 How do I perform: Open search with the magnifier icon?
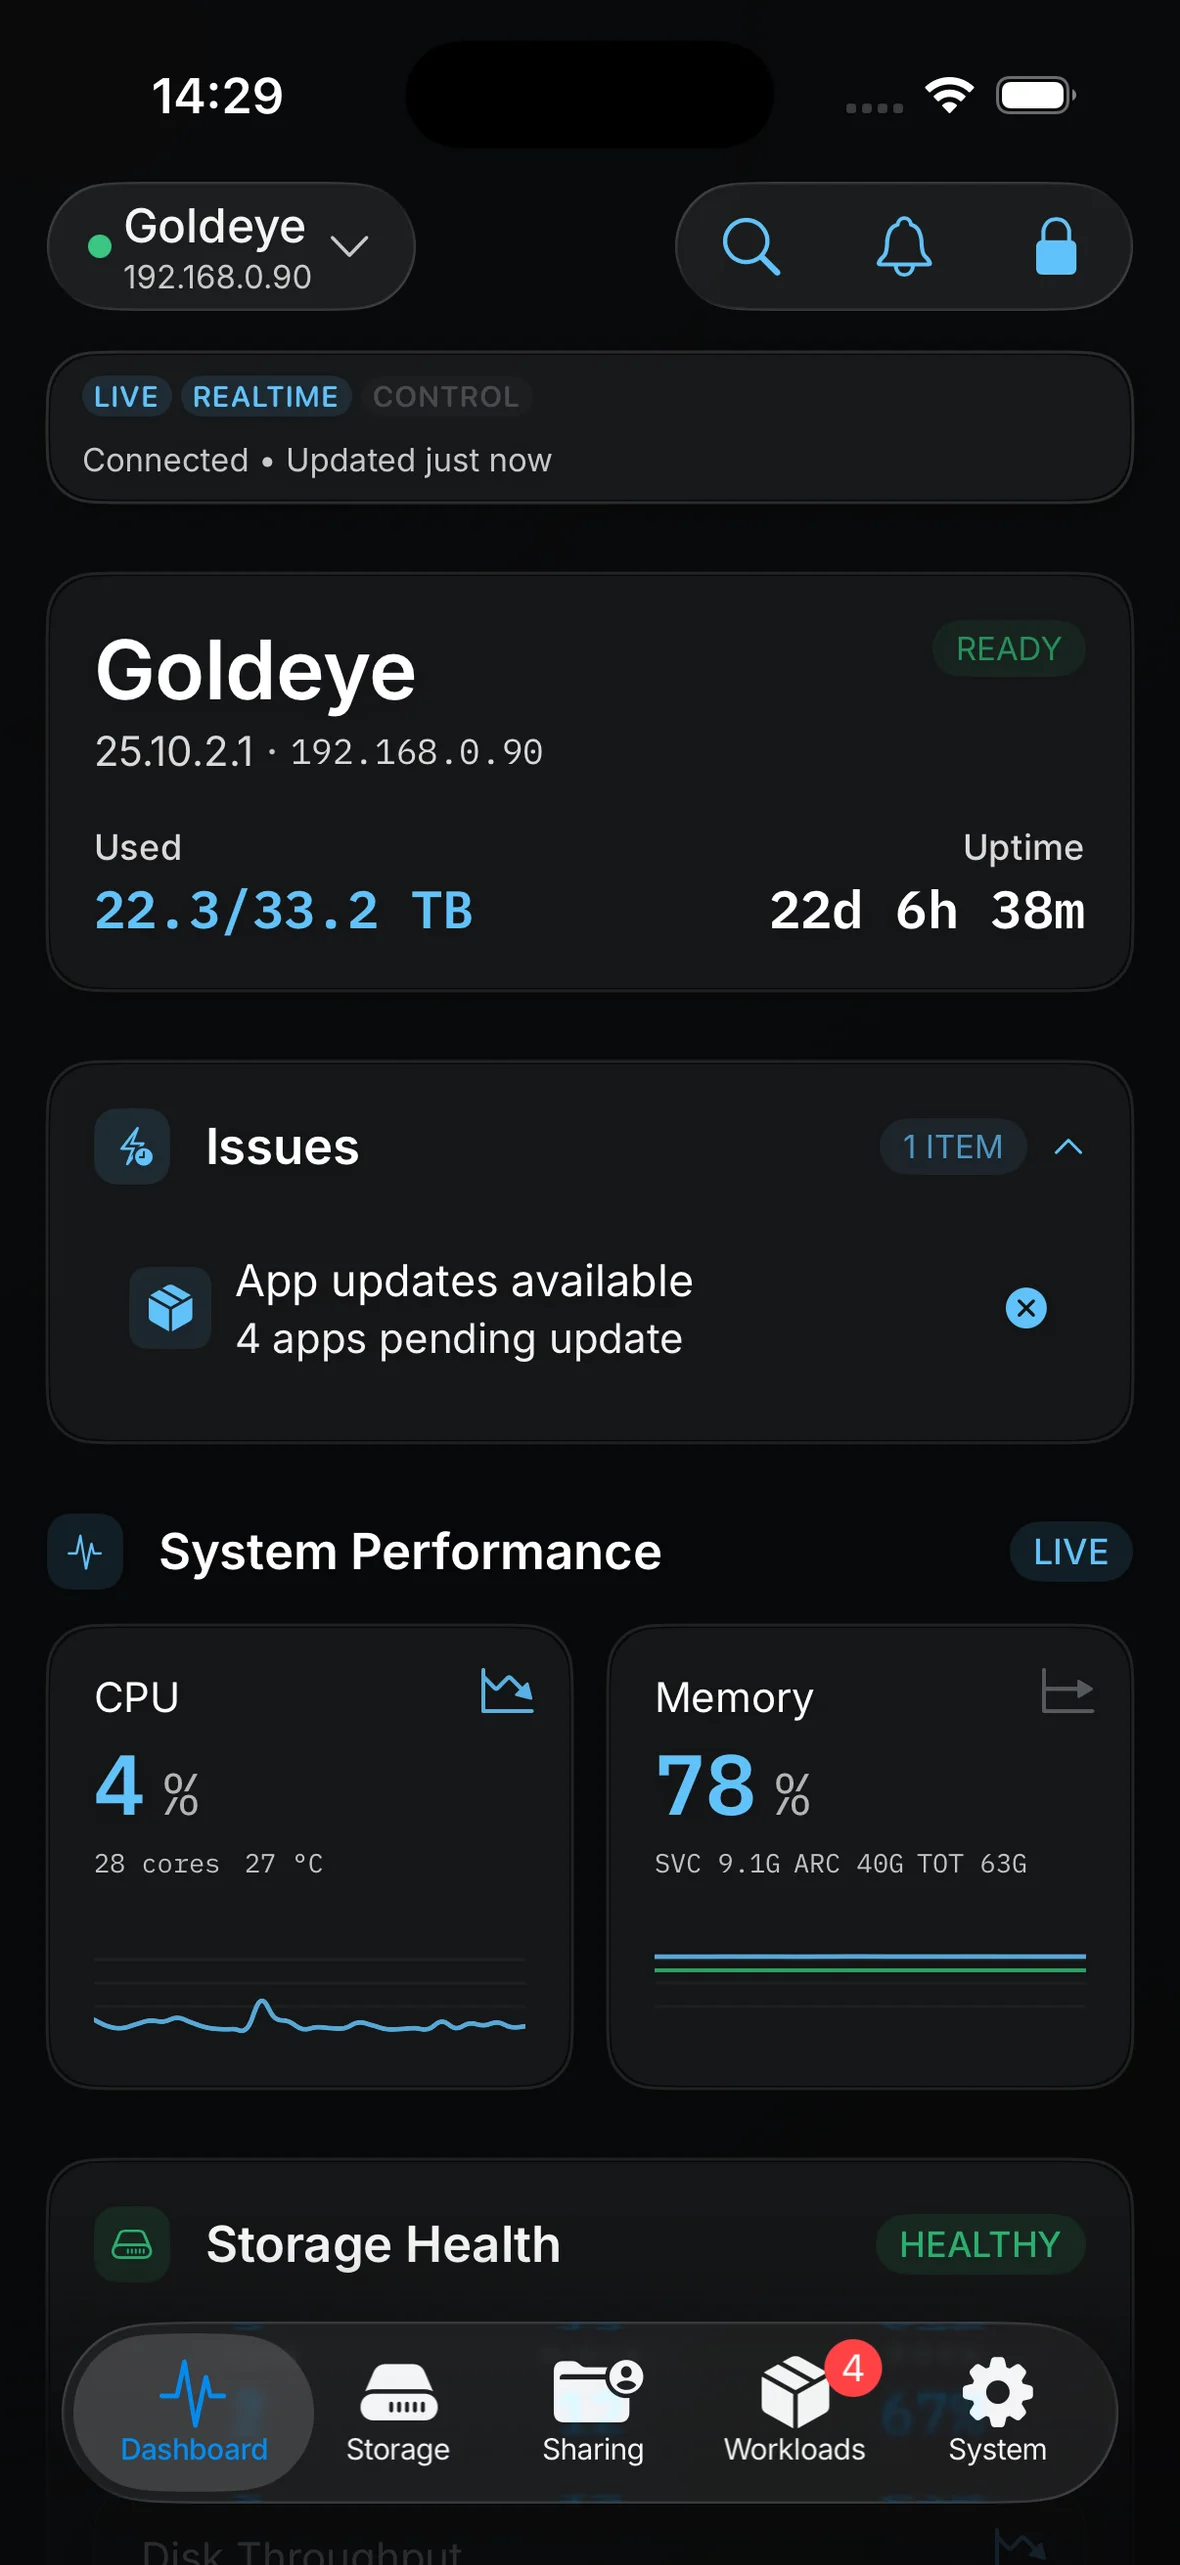click(x=751, y=246)
